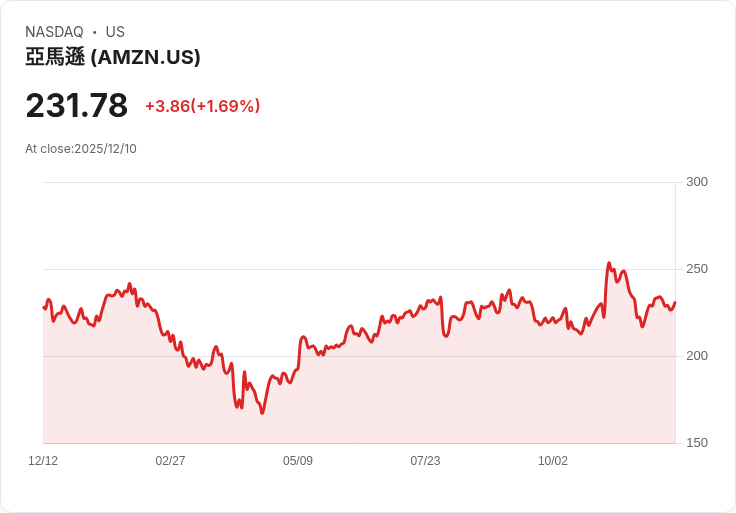The width and height of the screenshot is (736, 513).
Task: Click the 02/27 date on the x-axis
Action: coord(170,461)
